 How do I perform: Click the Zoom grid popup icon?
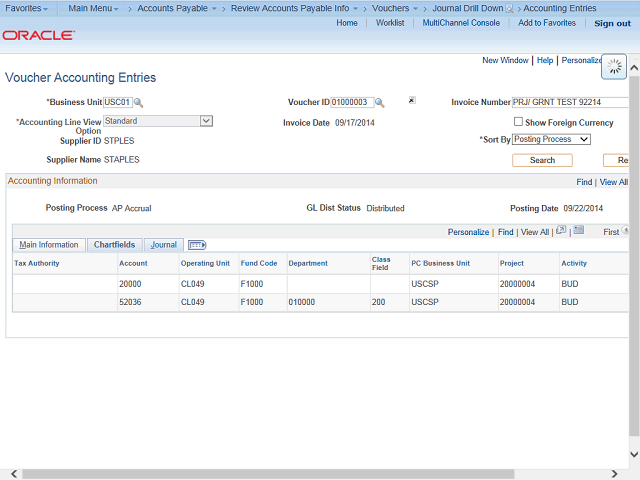[x=561, y=230]
